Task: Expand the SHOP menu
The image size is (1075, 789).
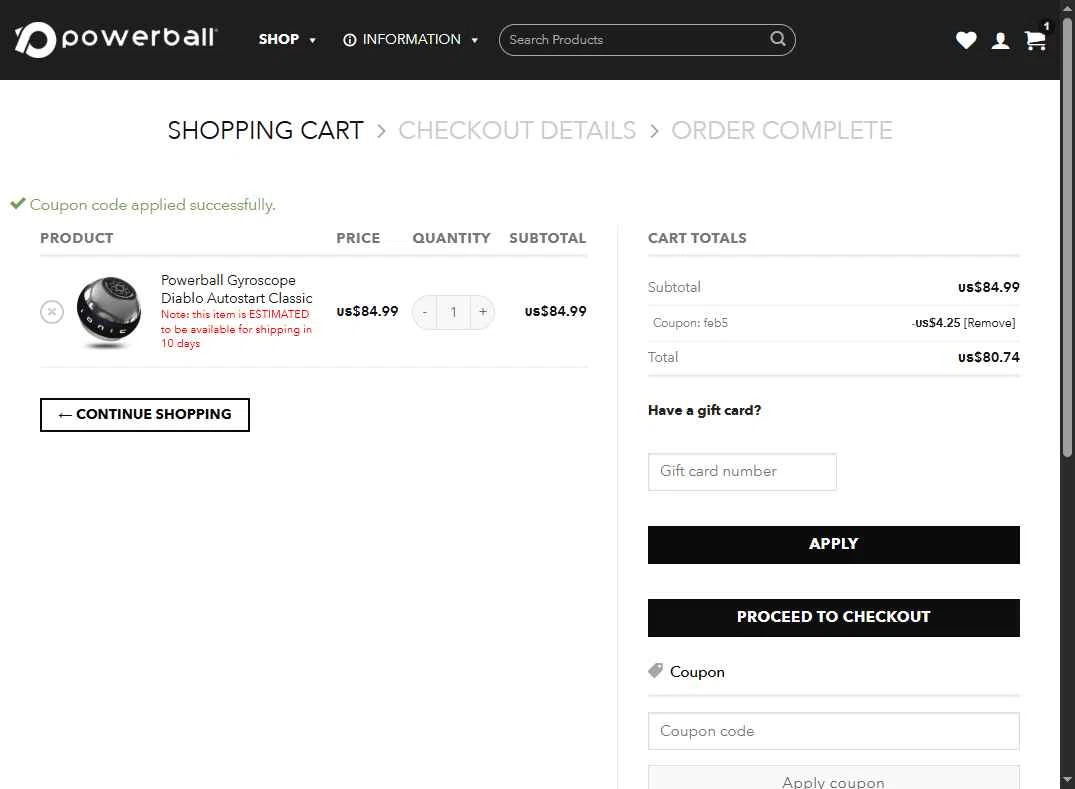Action: (x=287, y=40)
